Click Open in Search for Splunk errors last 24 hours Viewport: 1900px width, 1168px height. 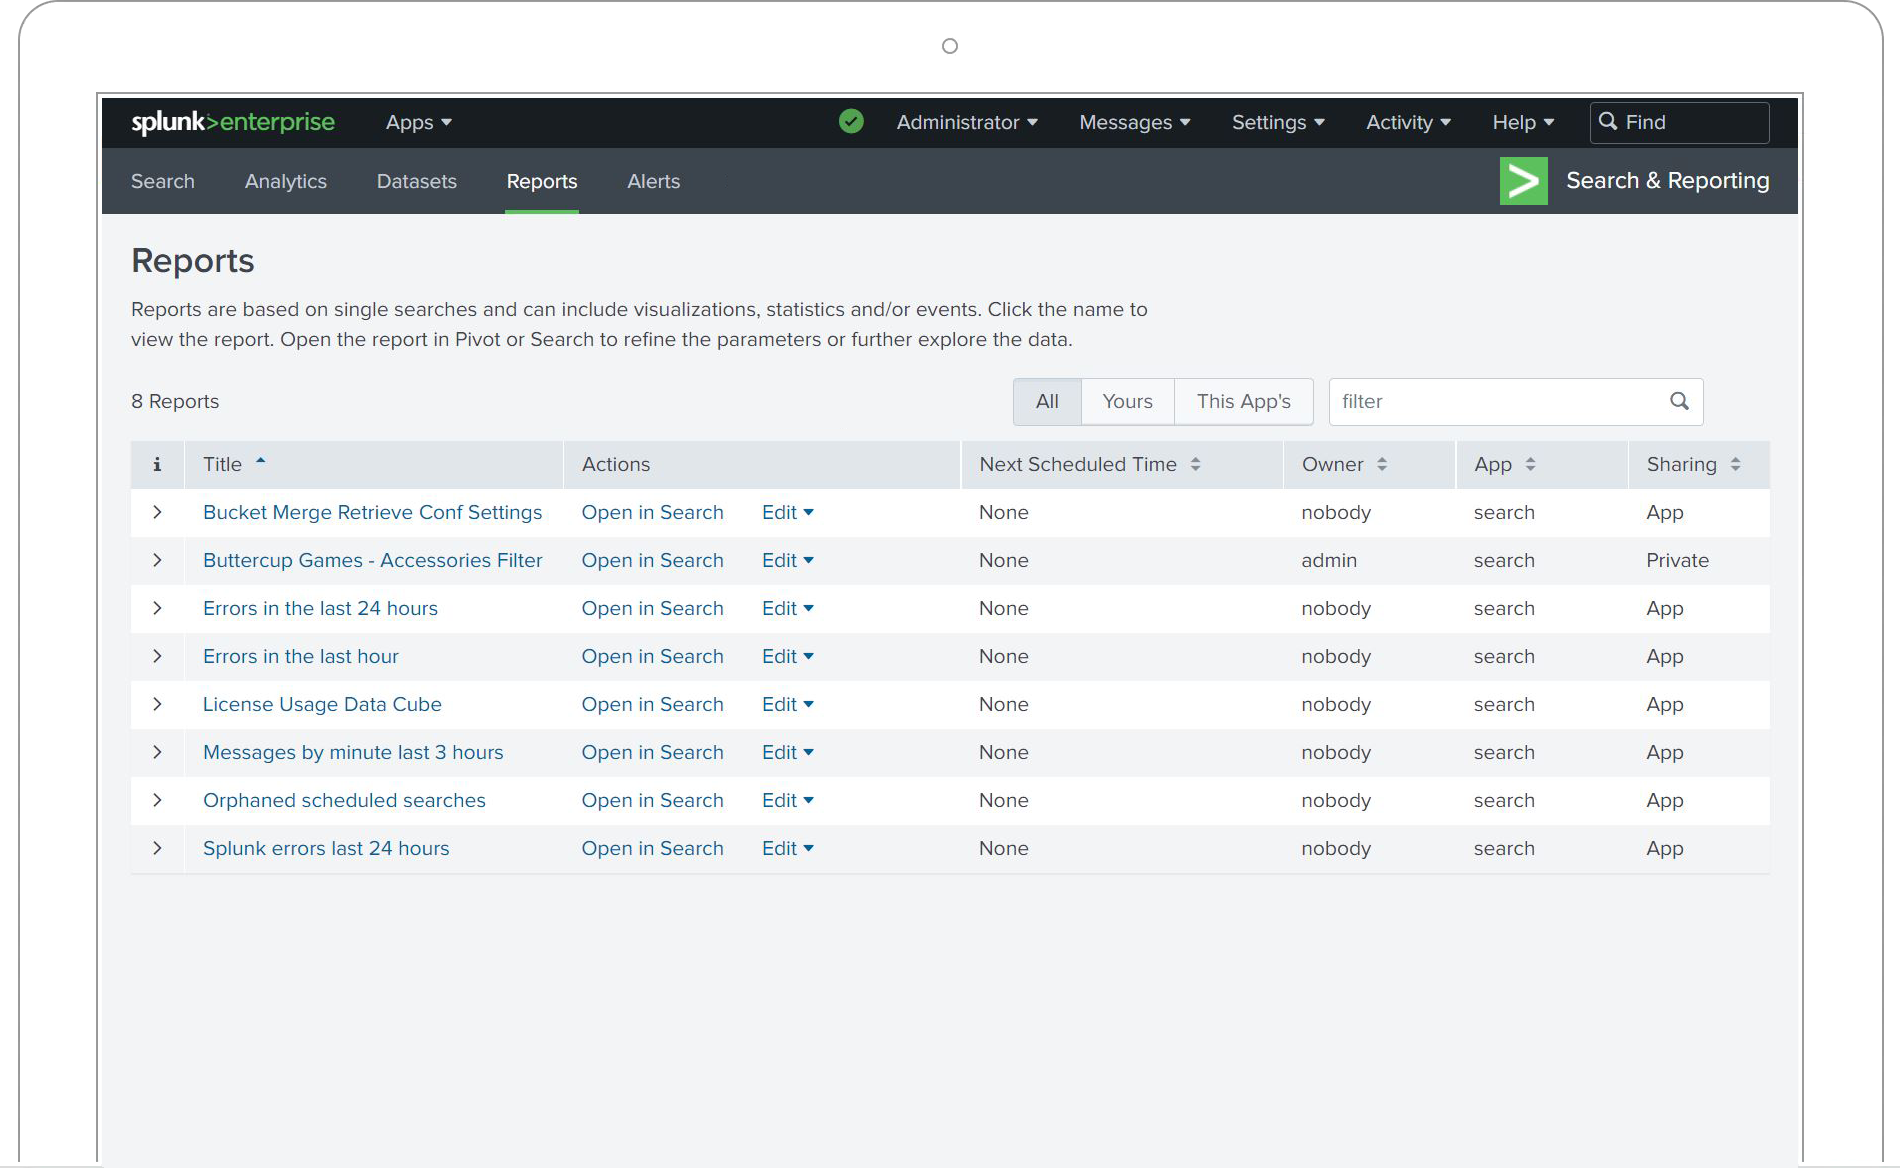pos(652,848)
